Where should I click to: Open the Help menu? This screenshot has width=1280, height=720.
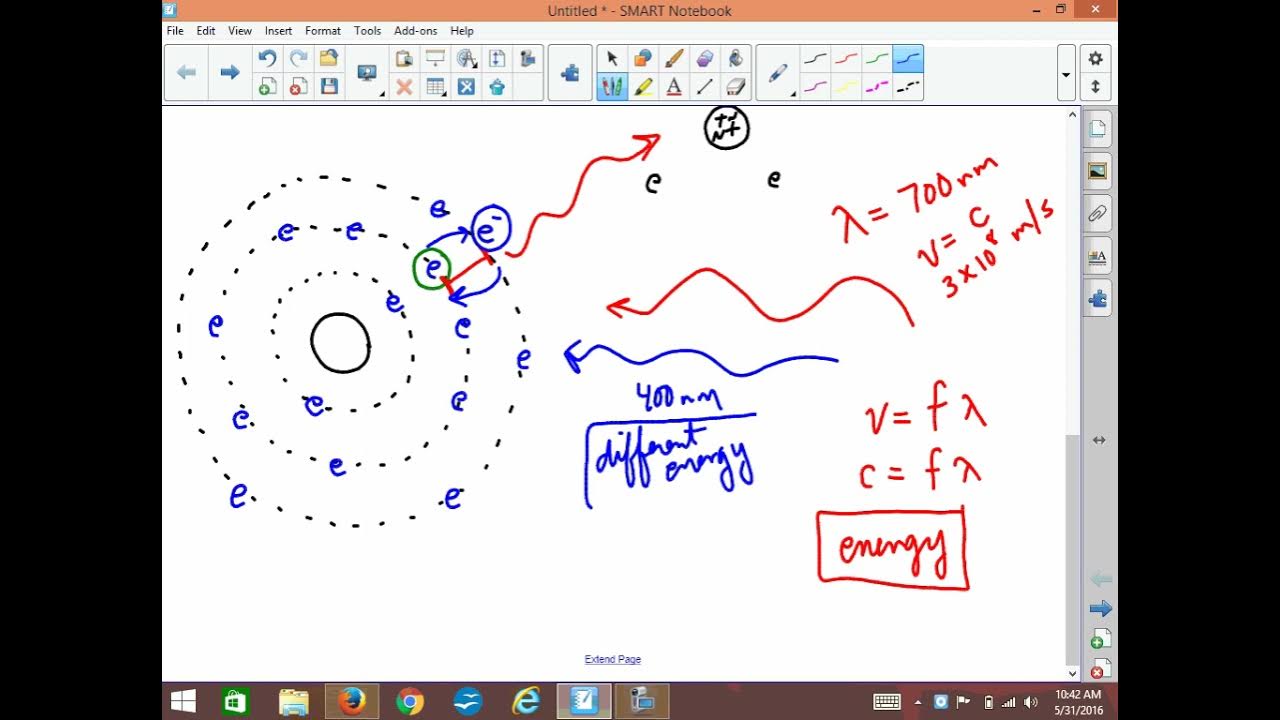pyautogui.click(x=462, y=31)
